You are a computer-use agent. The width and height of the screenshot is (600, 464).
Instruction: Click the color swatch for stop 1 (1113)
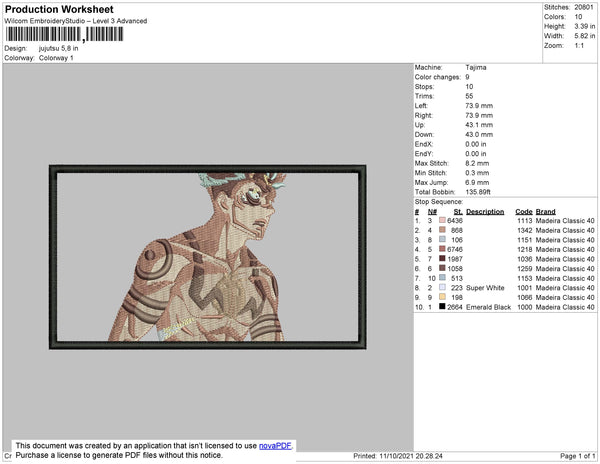pyautogui.click(x=442, y=220)
